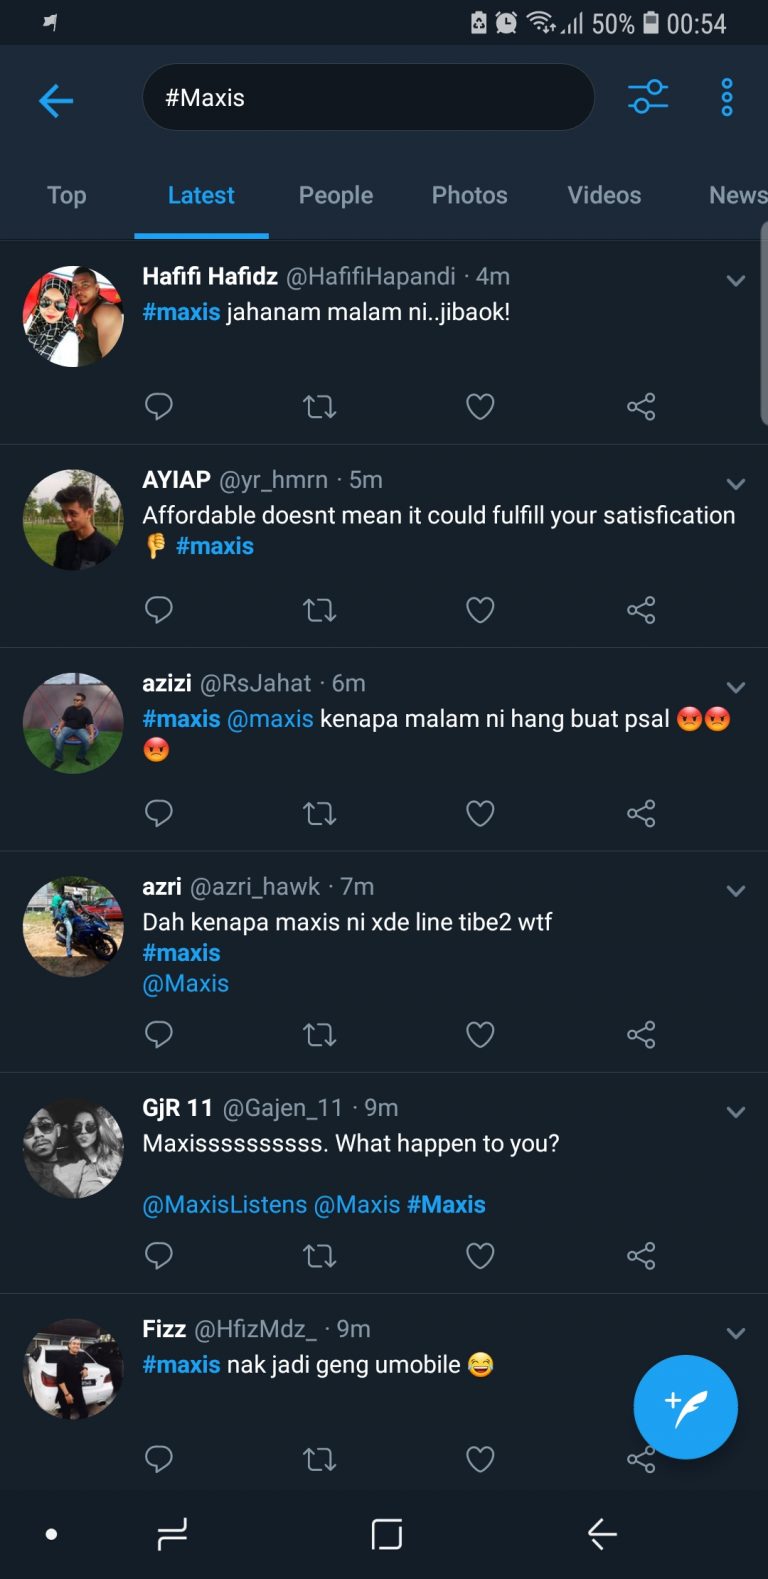
Task: Switch to the Photos tab
Action: 469,195
